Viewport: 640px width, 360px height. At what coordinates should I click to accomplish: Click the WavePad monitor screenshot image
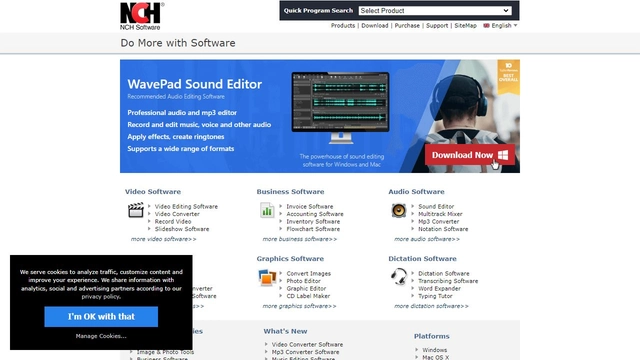coord(340,108)
